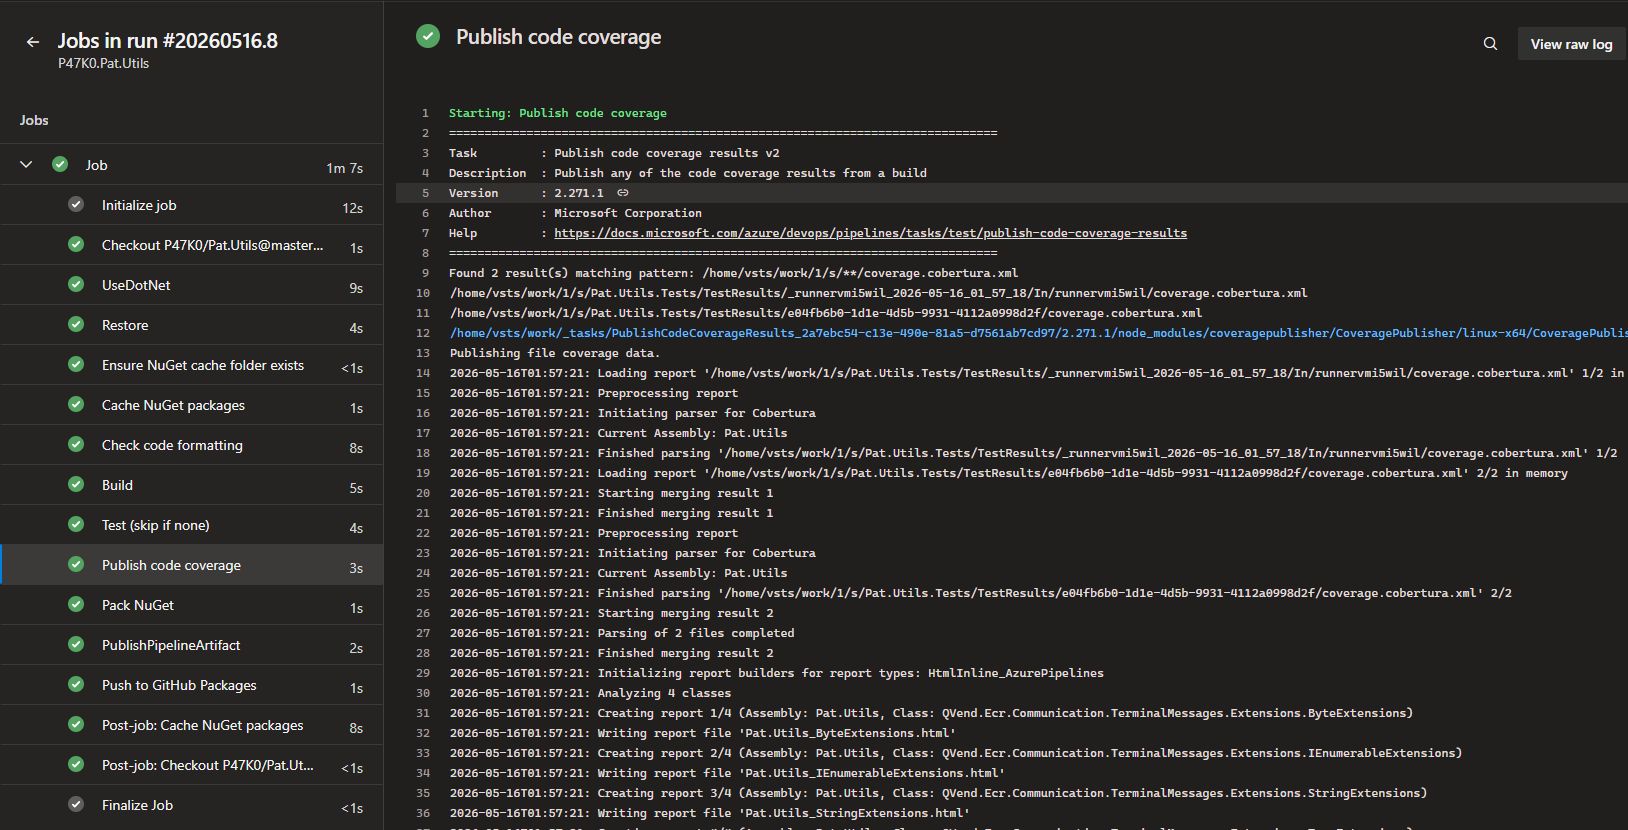Select Post-job: Cache NuGet packages step
The width and height of the screenshot is (1628, 830).
tap(192, 725)
